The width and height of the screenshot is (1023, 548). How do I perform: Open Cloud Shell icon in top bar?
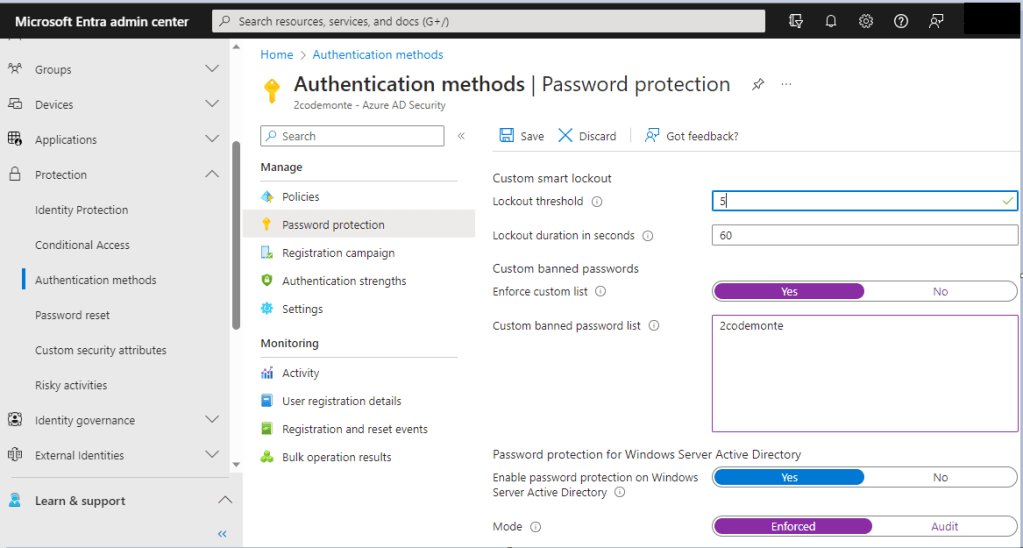click(796, 21)
